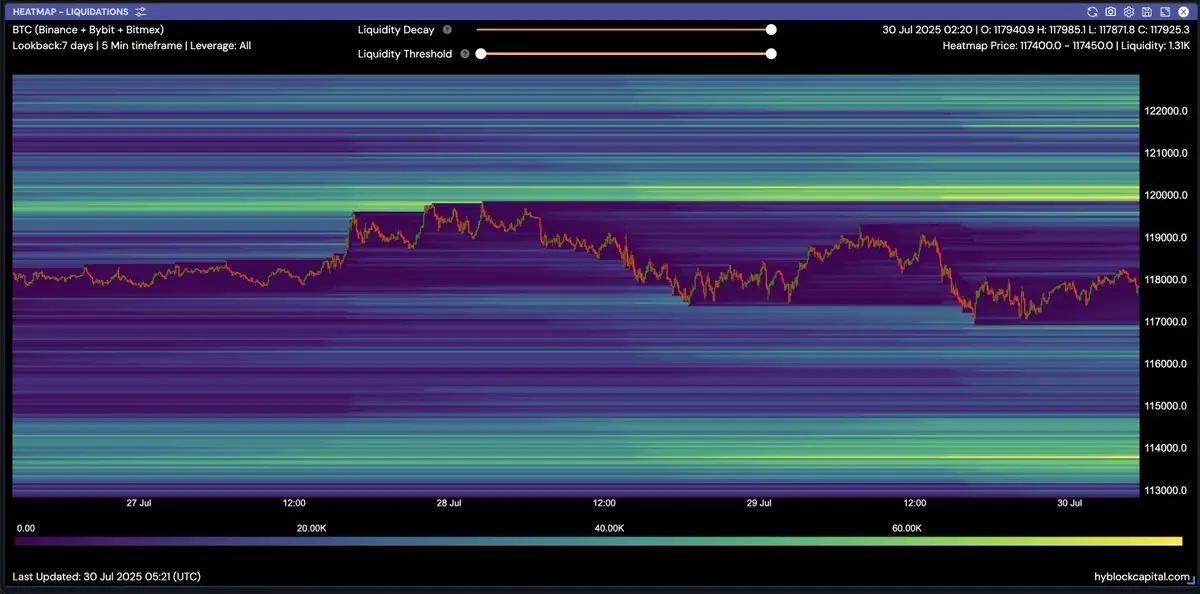Click the 60.00K legend value
The height and width of the screenshot is (594, 1200).
907,527
